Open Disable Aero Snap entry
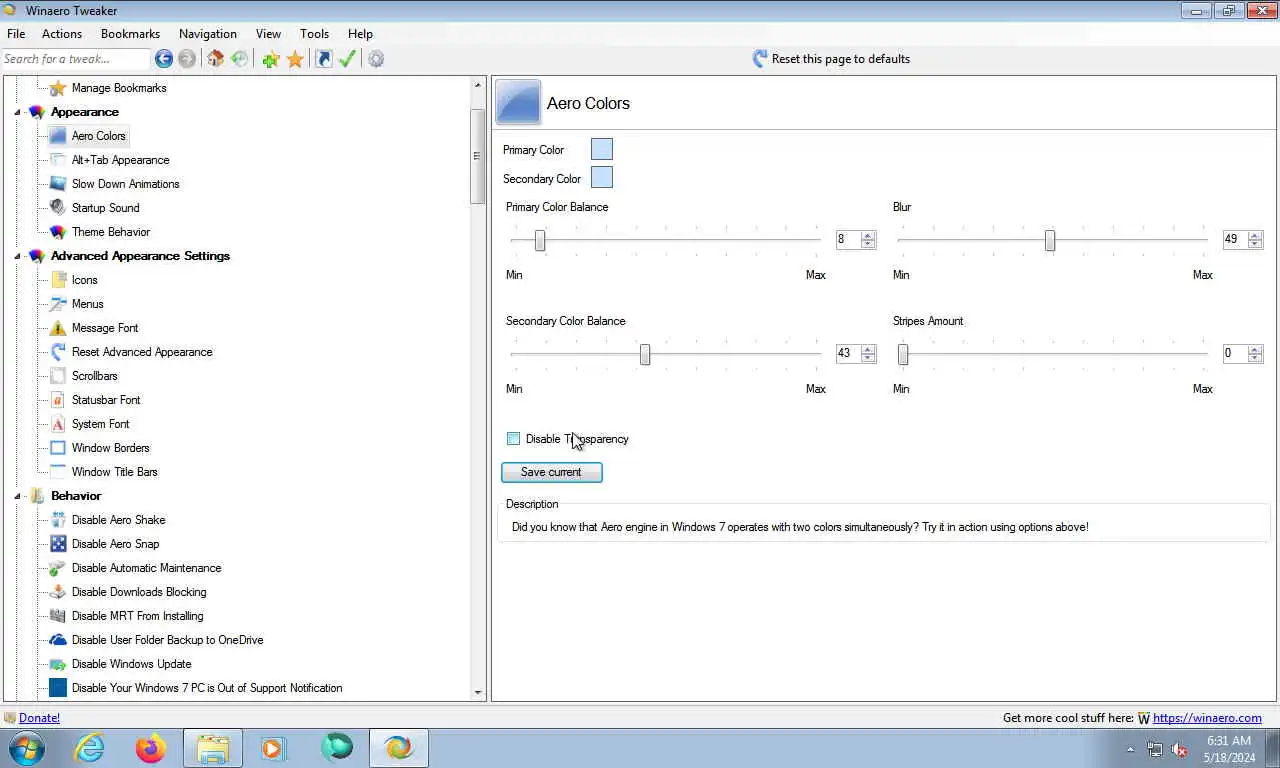 [x=115, y=544]
